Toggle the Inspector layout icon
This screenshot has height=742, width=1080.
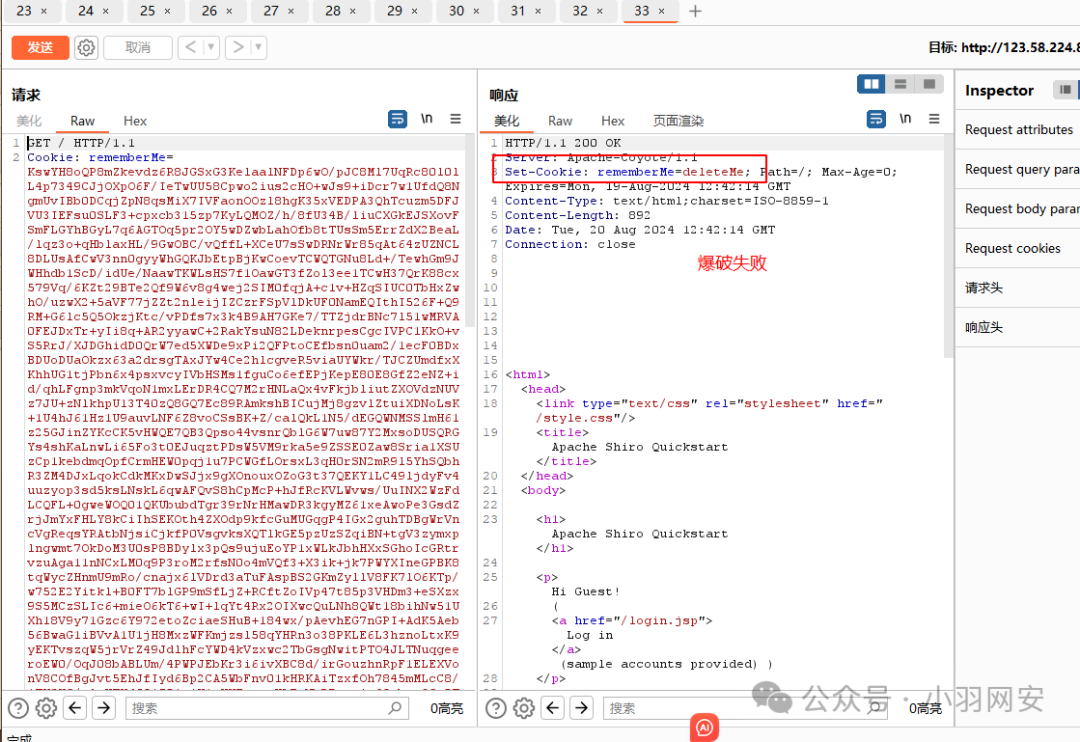point(1065,90)
